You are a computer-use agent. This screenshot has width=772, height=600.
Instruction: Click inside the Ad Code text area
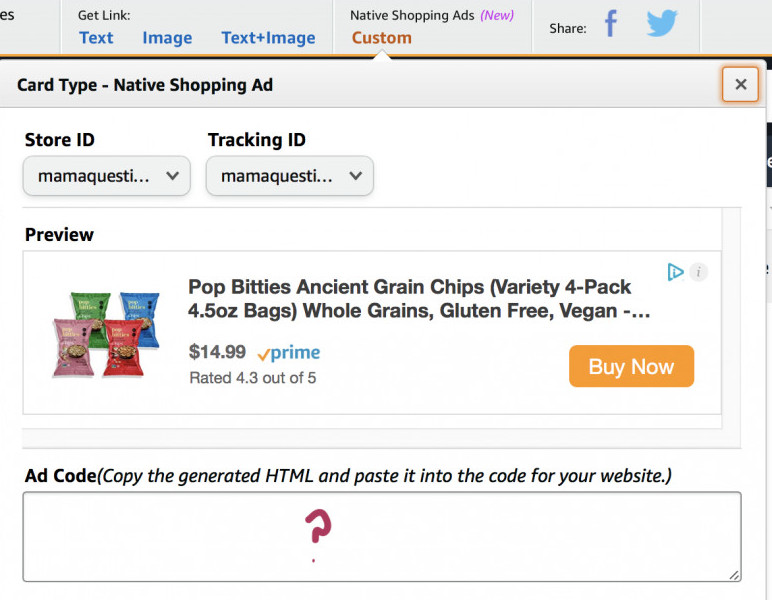pyautogui.click(x=380, y=536)
